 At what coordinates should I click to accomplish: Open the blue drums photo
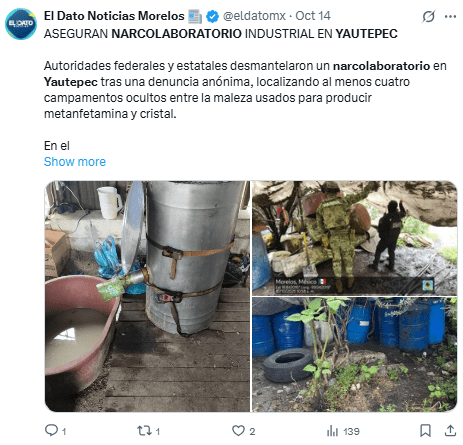[354, 355]
